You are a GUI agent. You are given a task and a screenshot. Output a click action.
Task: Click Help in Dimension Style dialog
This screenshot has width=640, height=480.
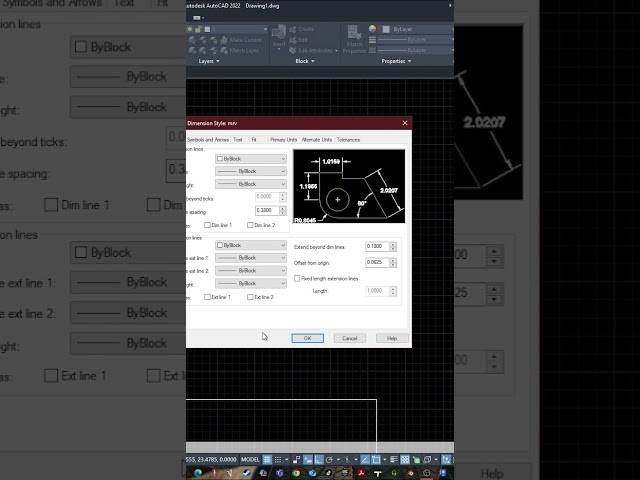coord(392,338)
